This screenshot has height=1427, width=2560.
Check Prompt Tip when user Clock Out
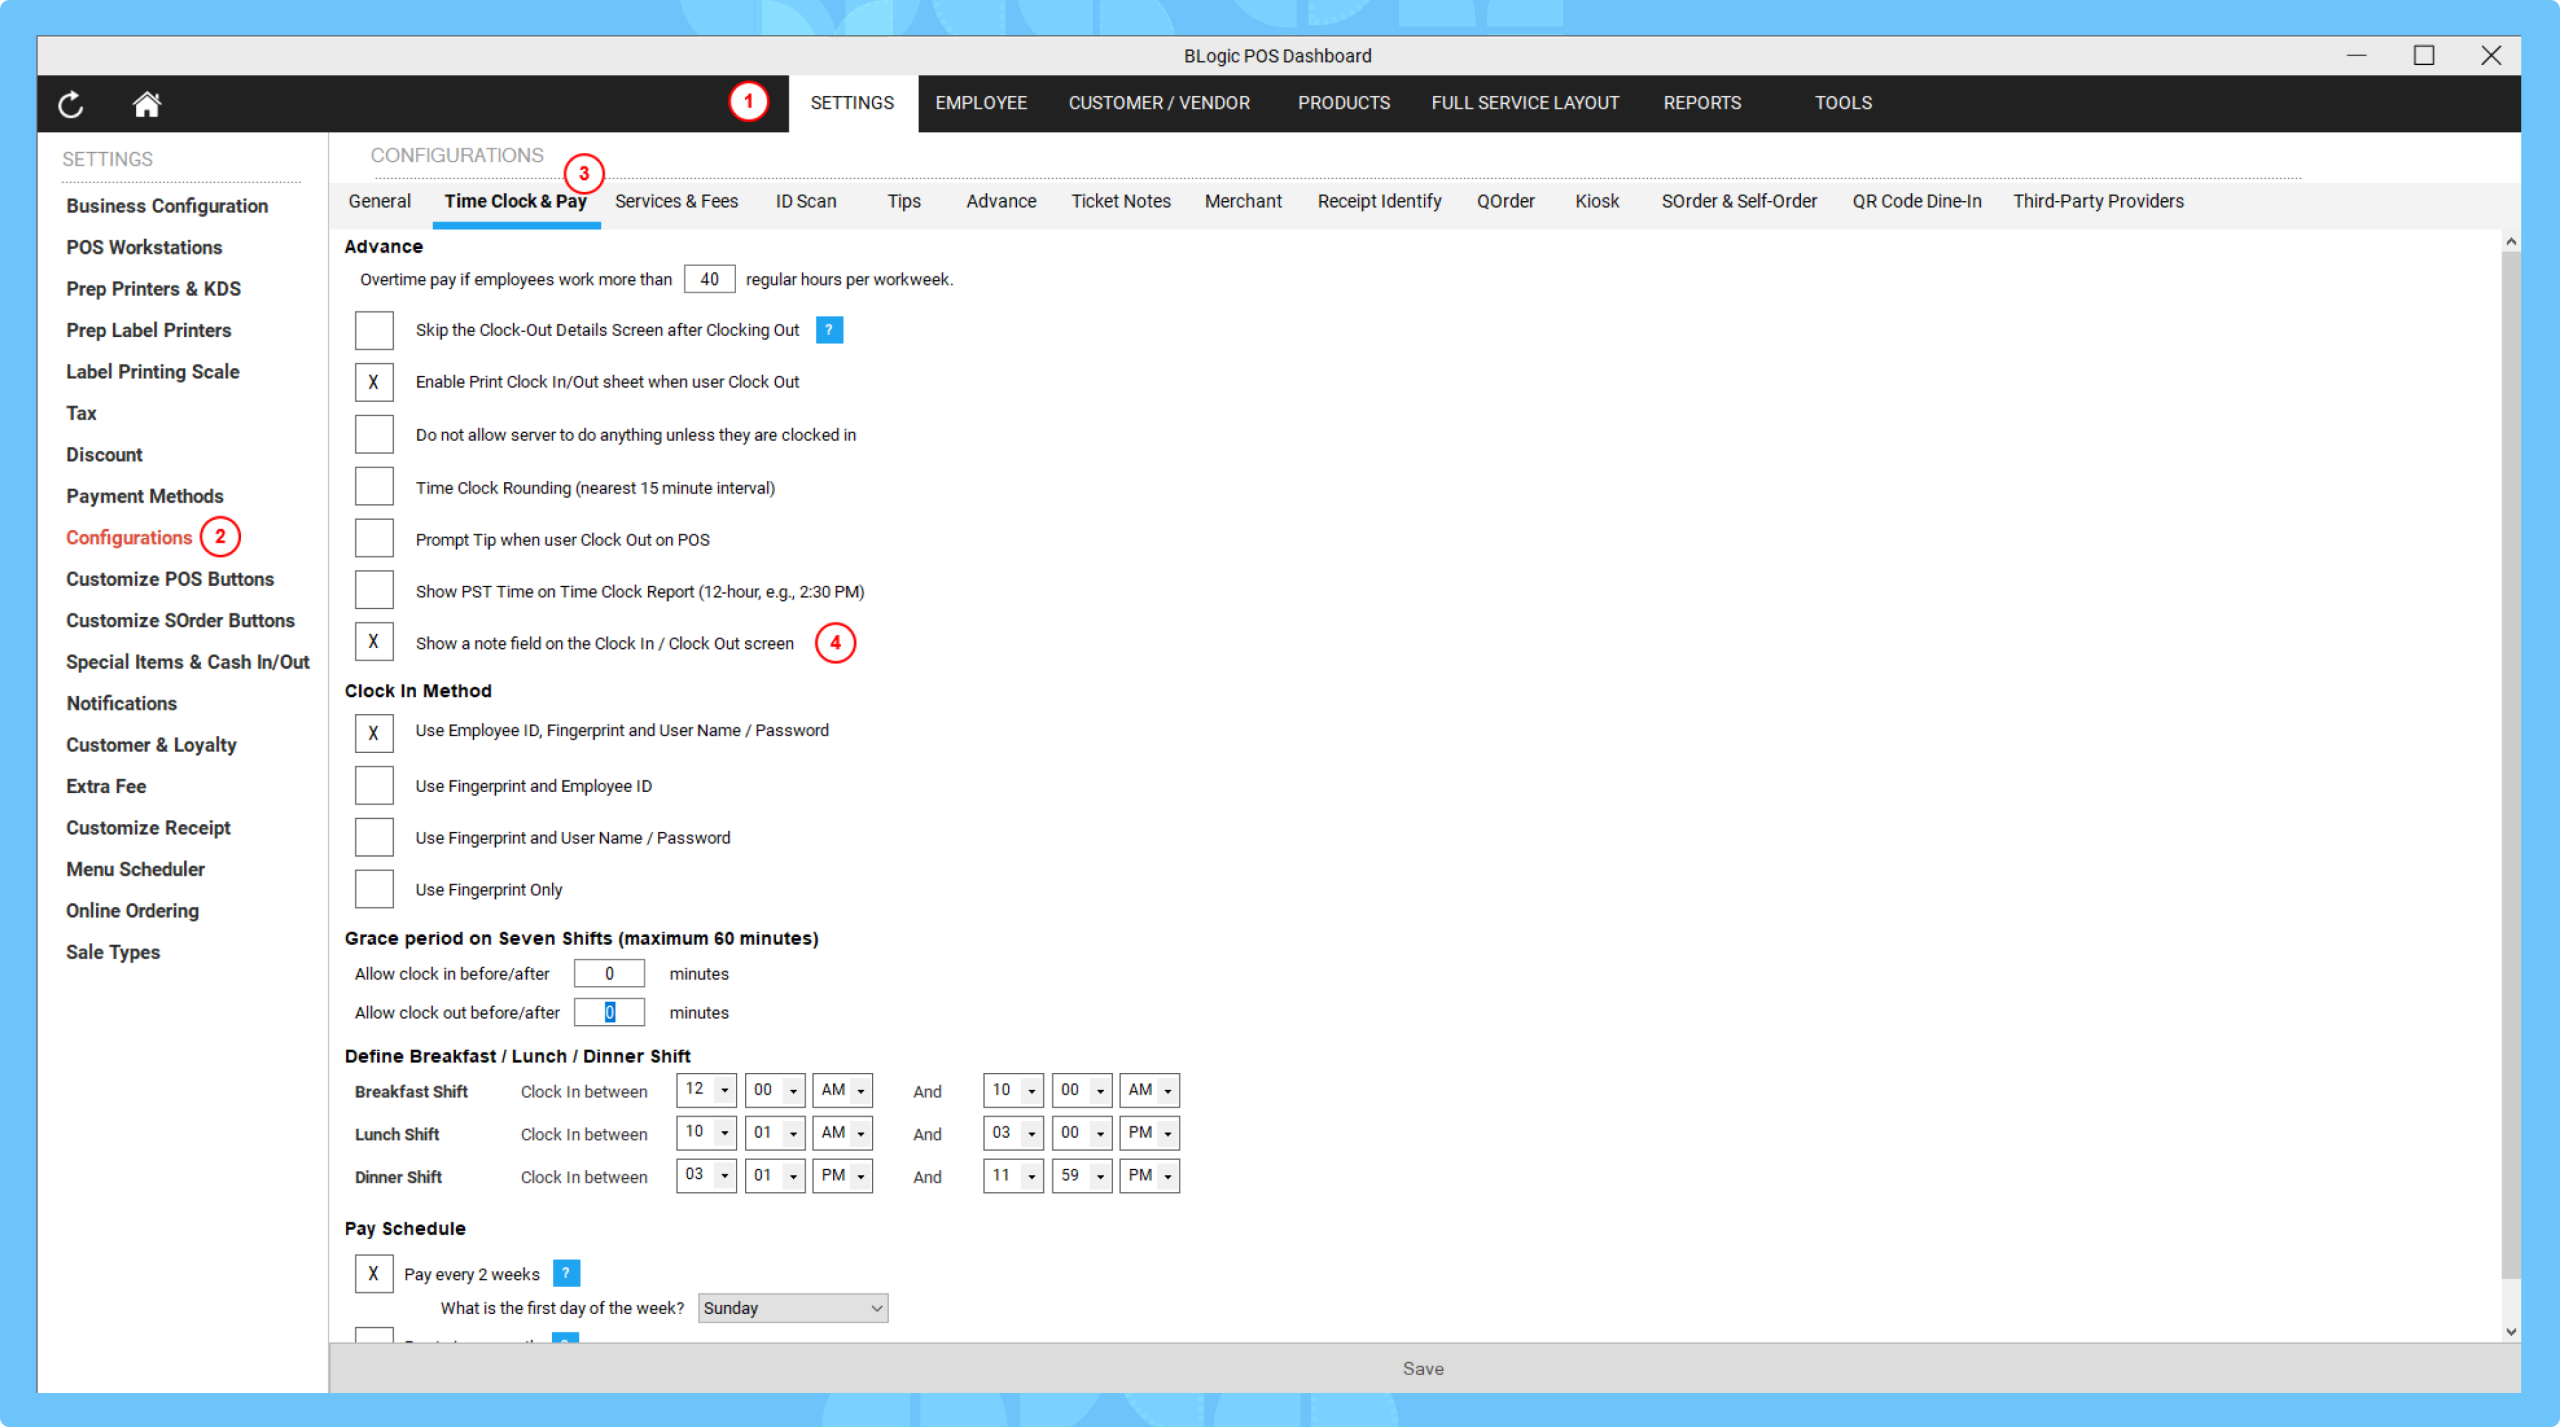point(374,539)
